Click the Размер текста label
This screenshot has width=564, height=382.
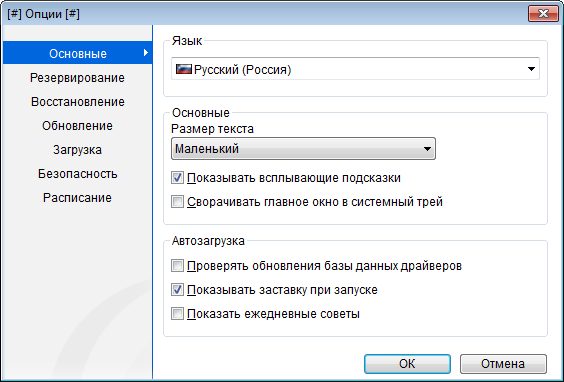point(212,129)
